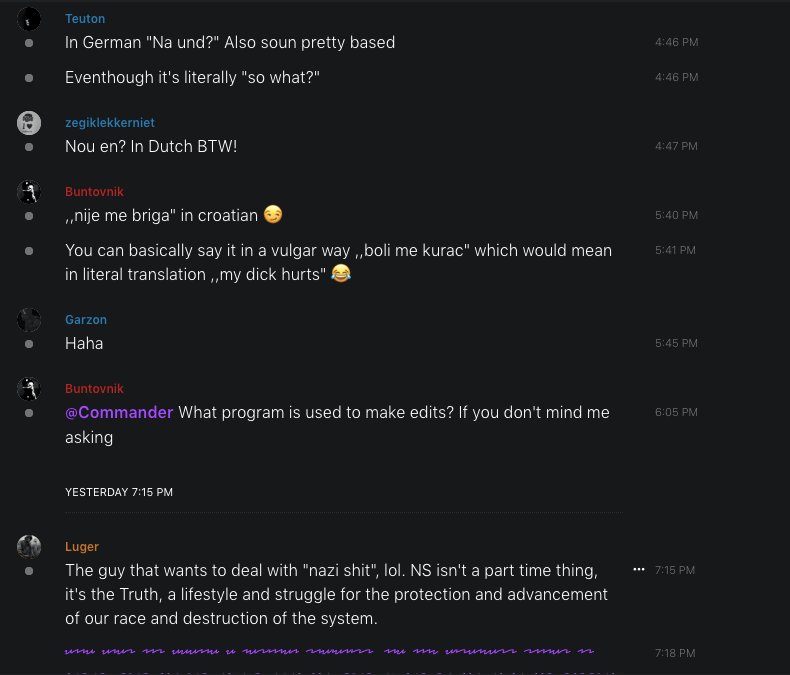The width and height of the screenshot is (790, 675).
Task: Click the bullet dot beside the "Haha" message
Action: (29, 344)
